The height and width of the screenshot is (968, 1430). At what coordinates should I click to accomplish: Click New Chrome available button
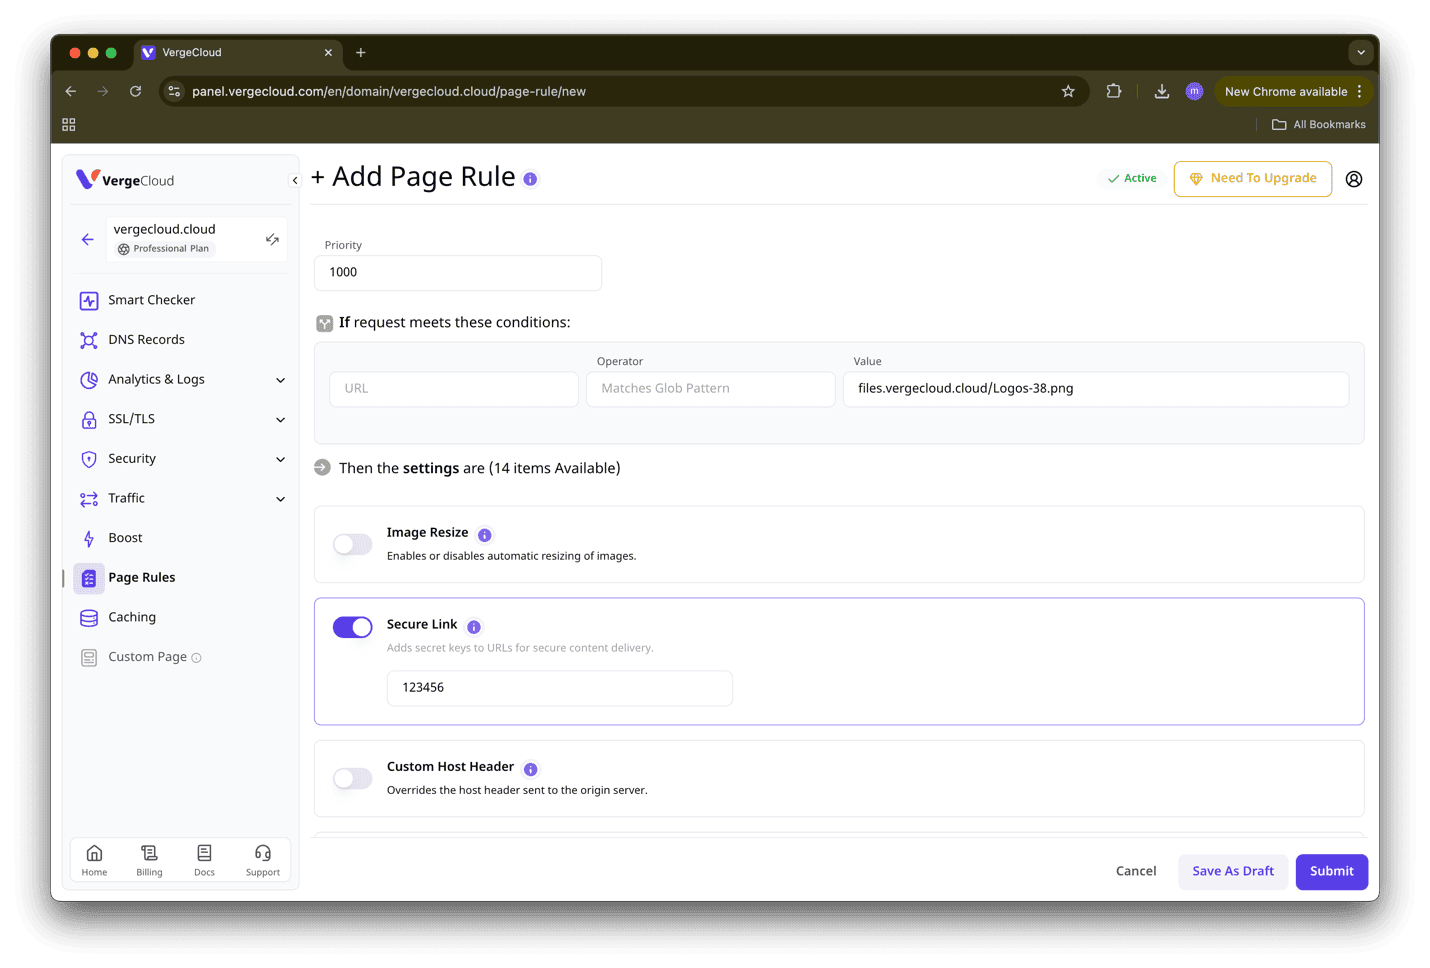pos(1292,91)
